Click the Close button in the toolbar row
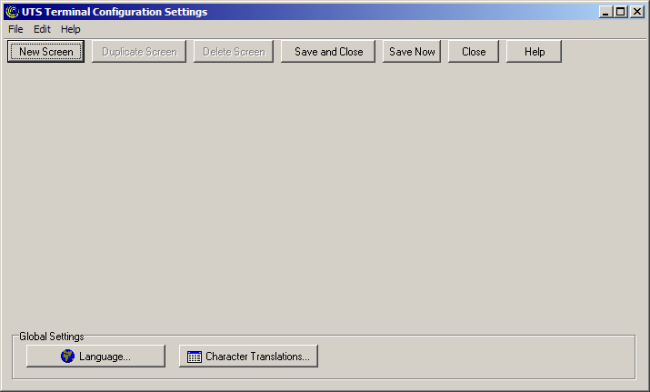The height and width of the screenshot is (392, 650). pos(473,52)
